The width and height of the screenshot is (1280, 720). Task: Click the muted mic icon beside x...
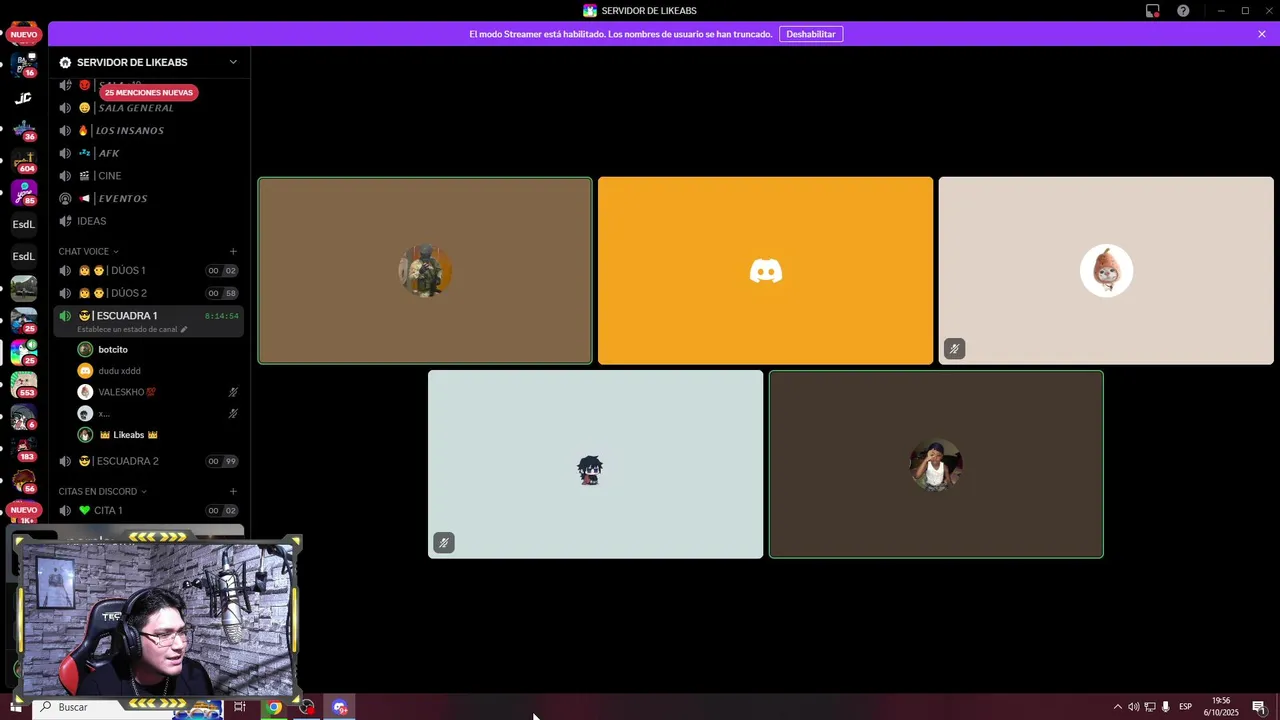[233, 413]
